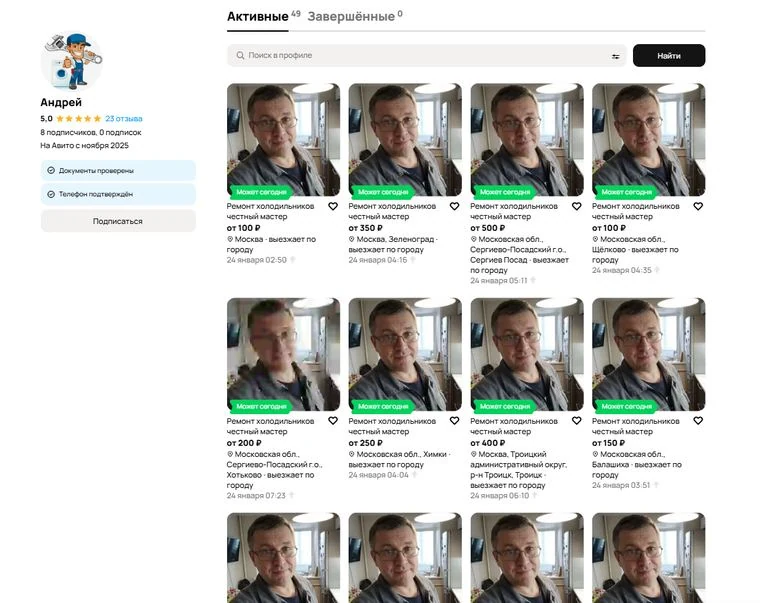Click the date 24 января 03:51

[x=620, y=485]
